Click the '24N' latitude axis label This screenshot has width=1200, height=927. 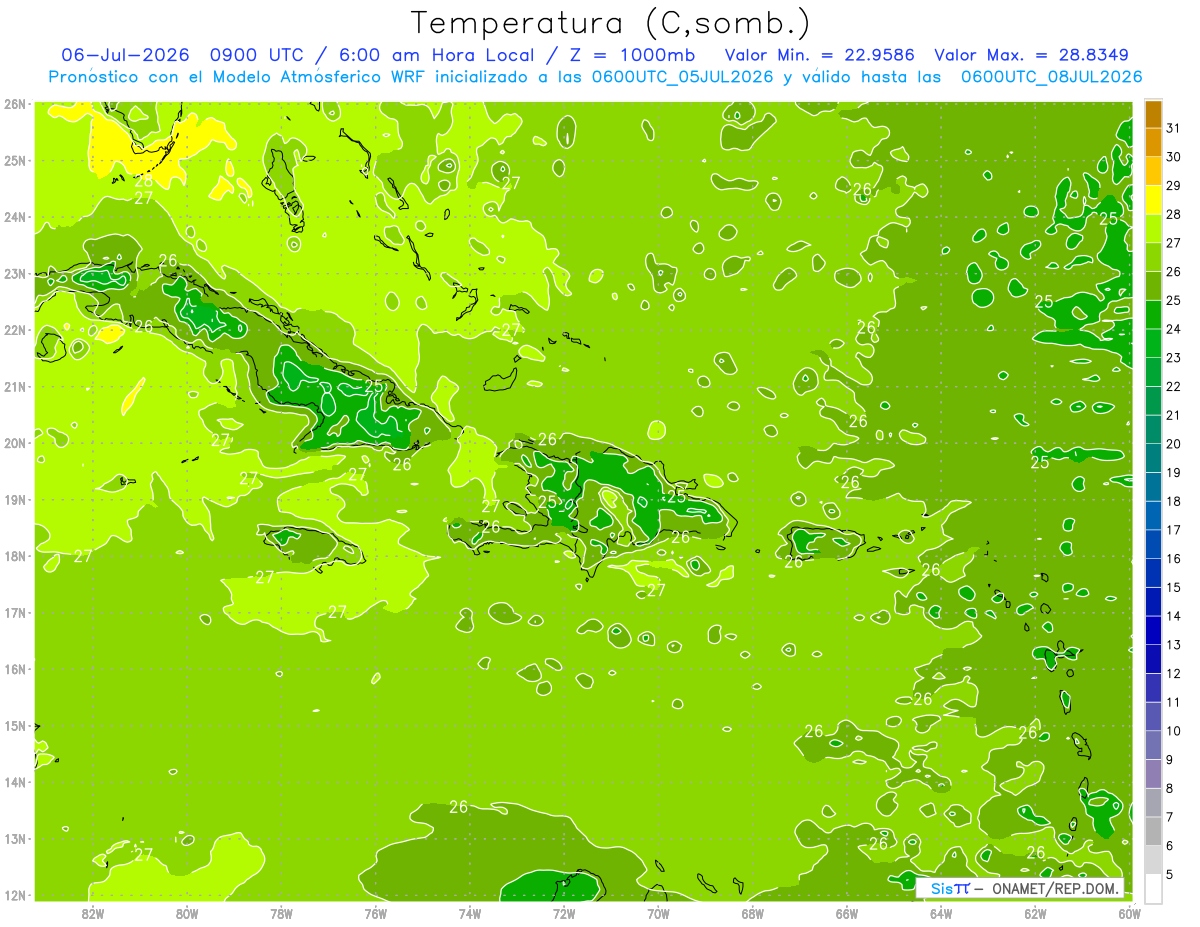click(14, 216)
